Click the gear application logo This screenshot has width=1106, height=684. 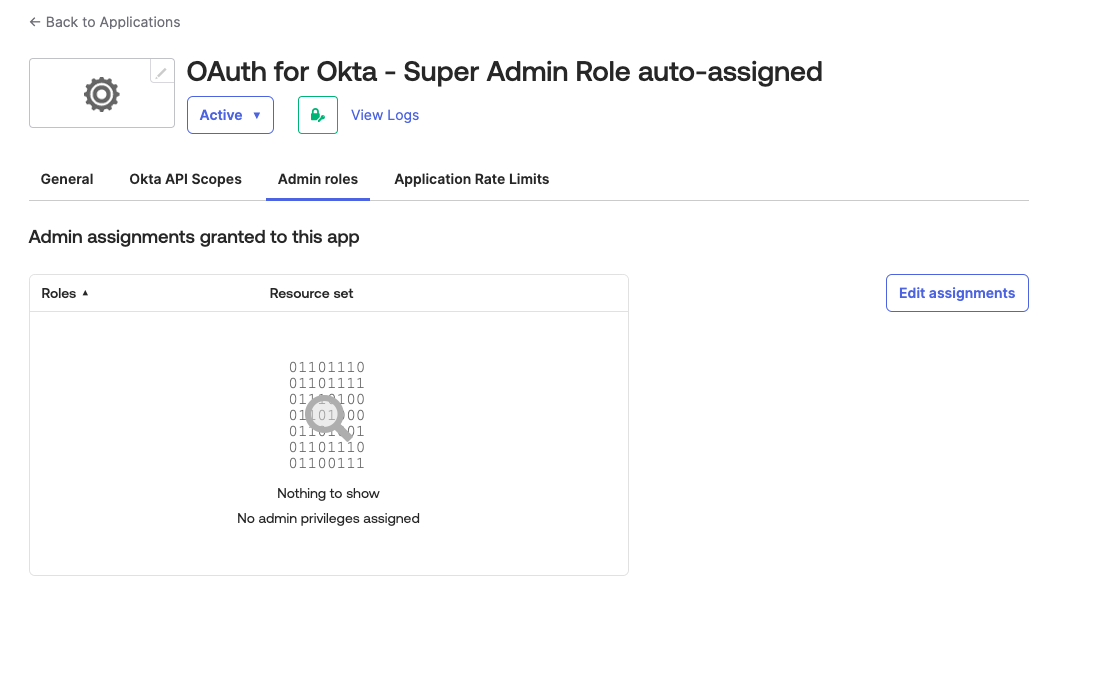coord(101,94)
